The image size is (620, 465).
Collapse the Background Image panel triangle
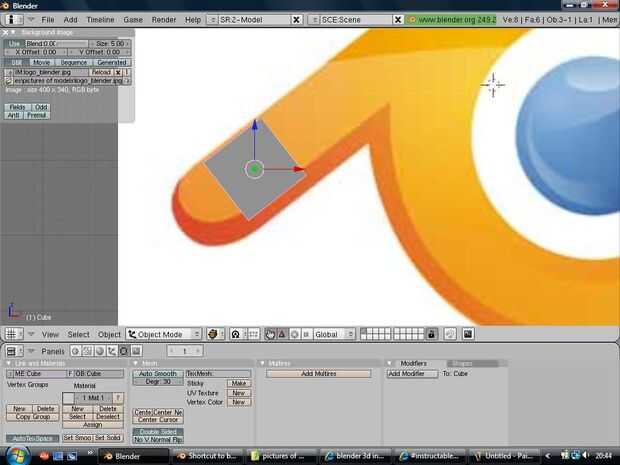click(13, 32)
